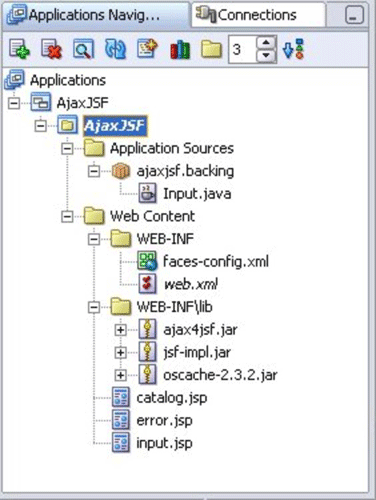376x500 pixels.
Task: Decrease the level spinner value
Action: [266, 55]
